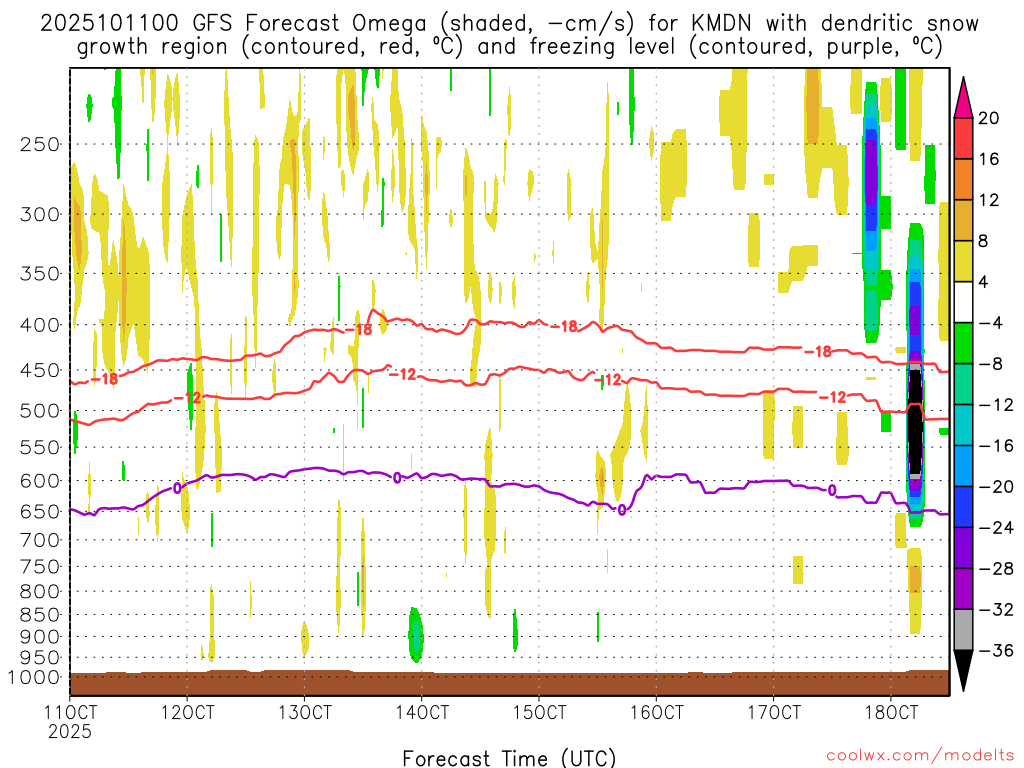Click the 650 pressure level label
This screenshot has height=768, width=1024.
click(40, 511)
